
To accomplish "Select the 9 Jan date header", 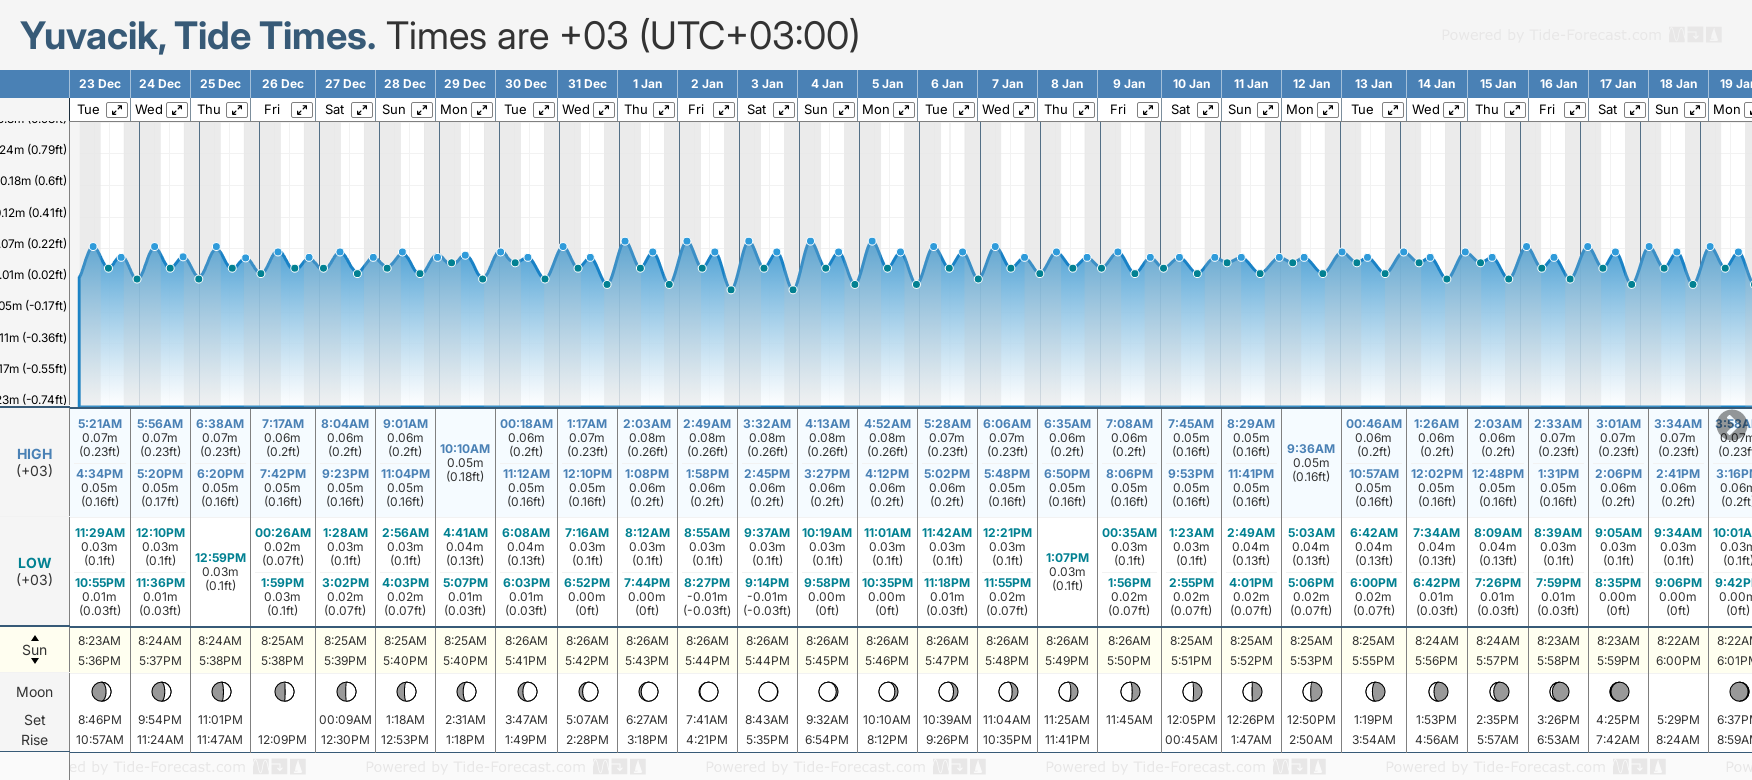I will (1129, 84).
